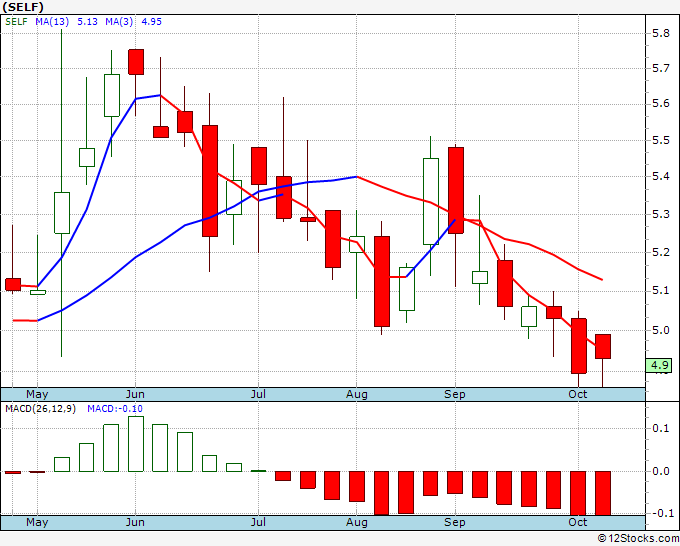Click Aug on the price chart axis

tap(356, 394)
